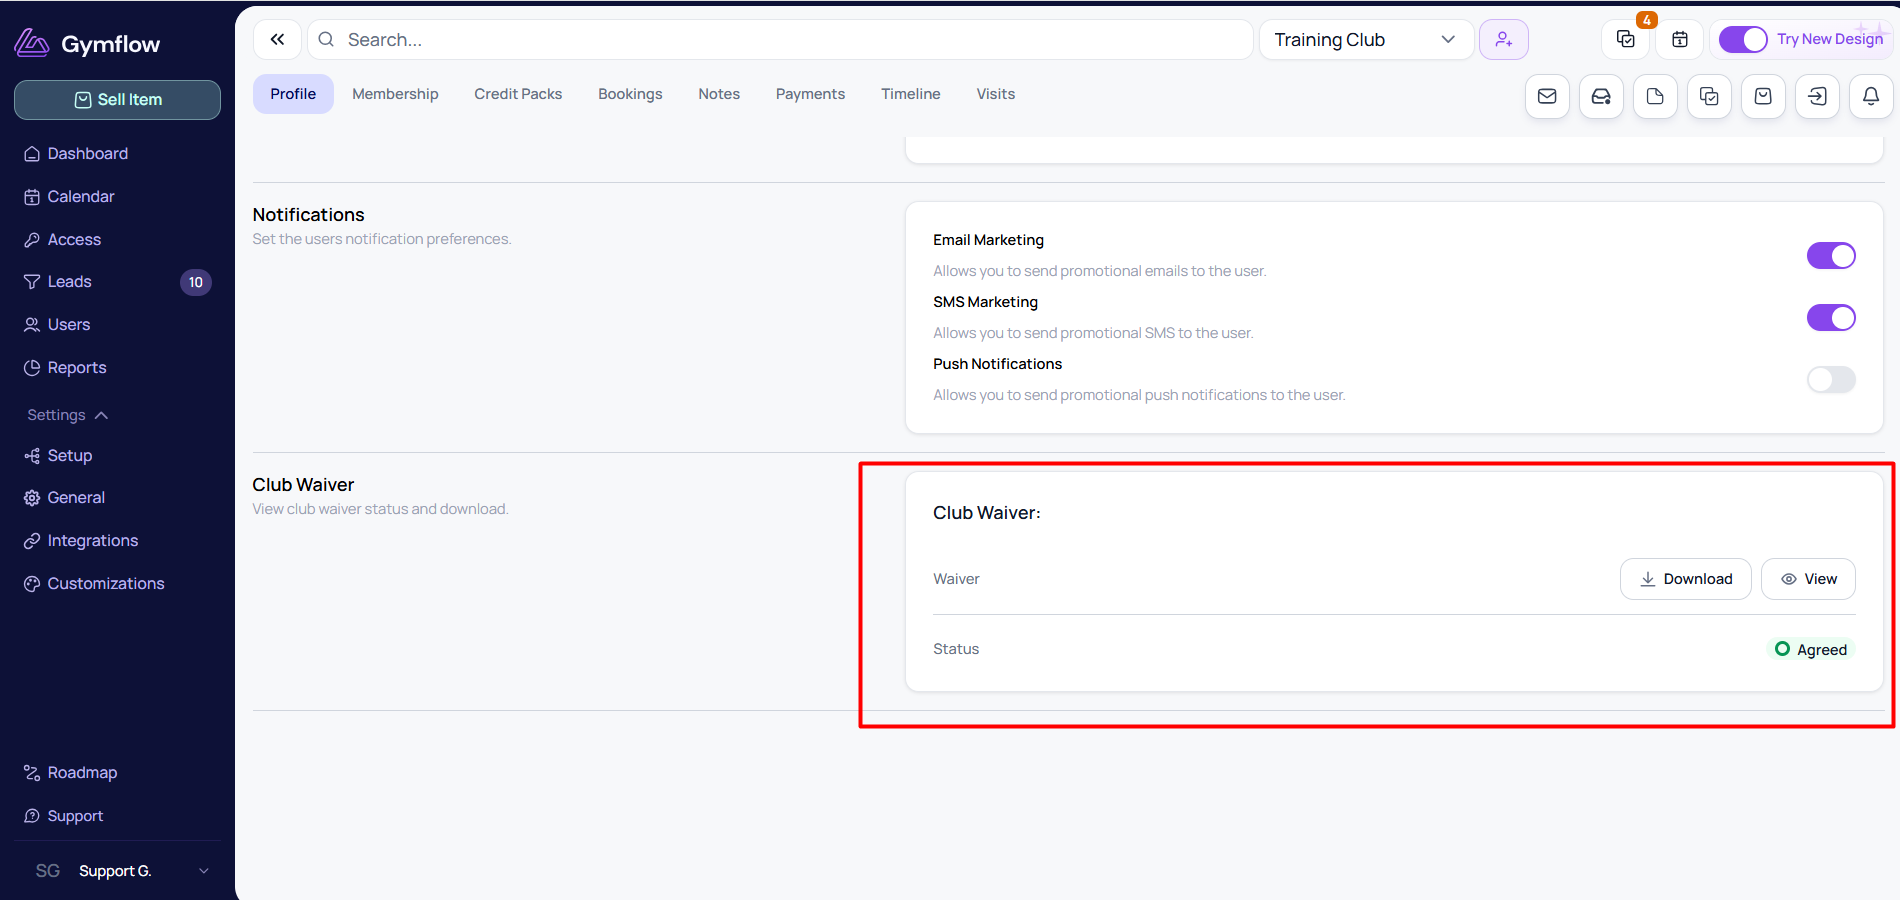Open Integrations via the link icon
The image size is (1900, 900).
32,541
